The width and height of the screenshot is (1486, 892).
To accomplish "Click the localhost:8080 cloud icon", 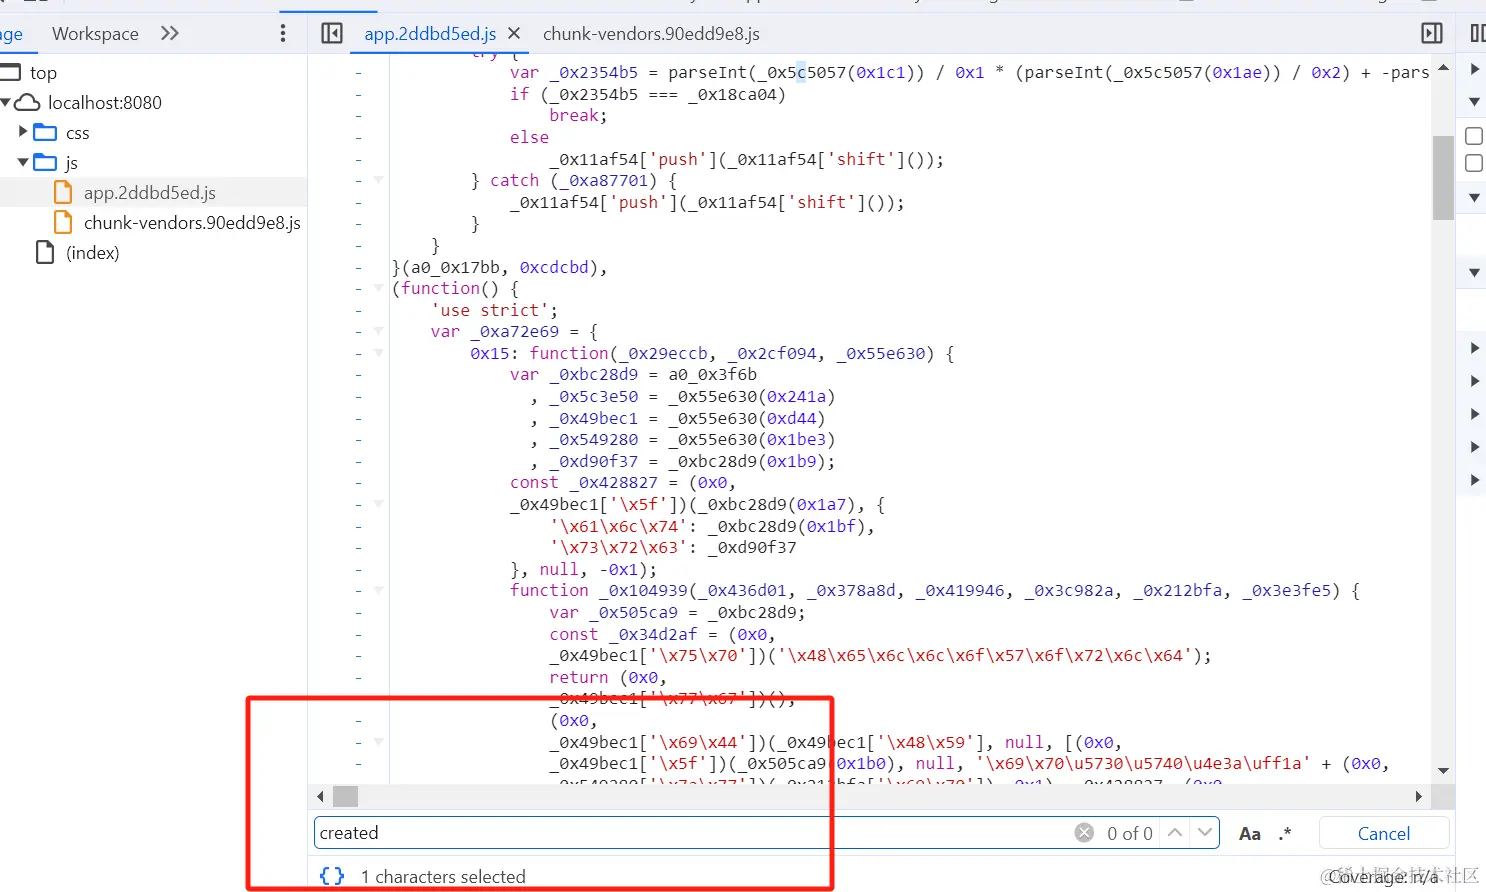I will (x=28, y=102).
